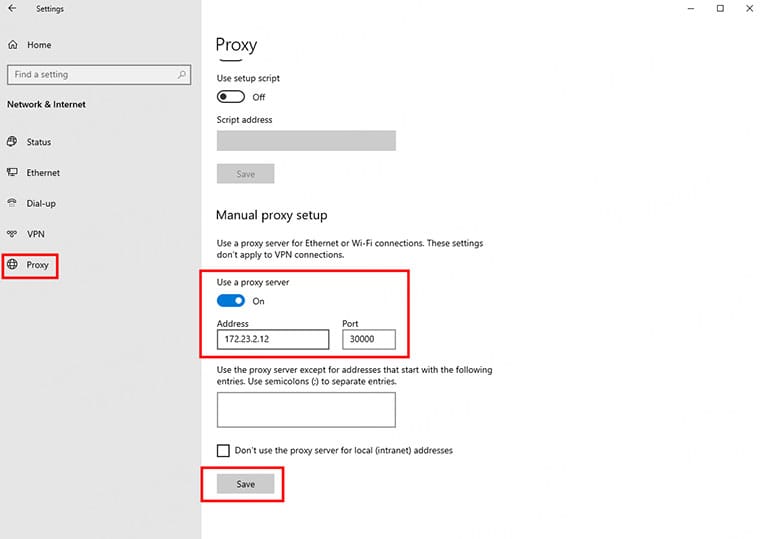Minimize the Settings window

click(x=691, y=9)
